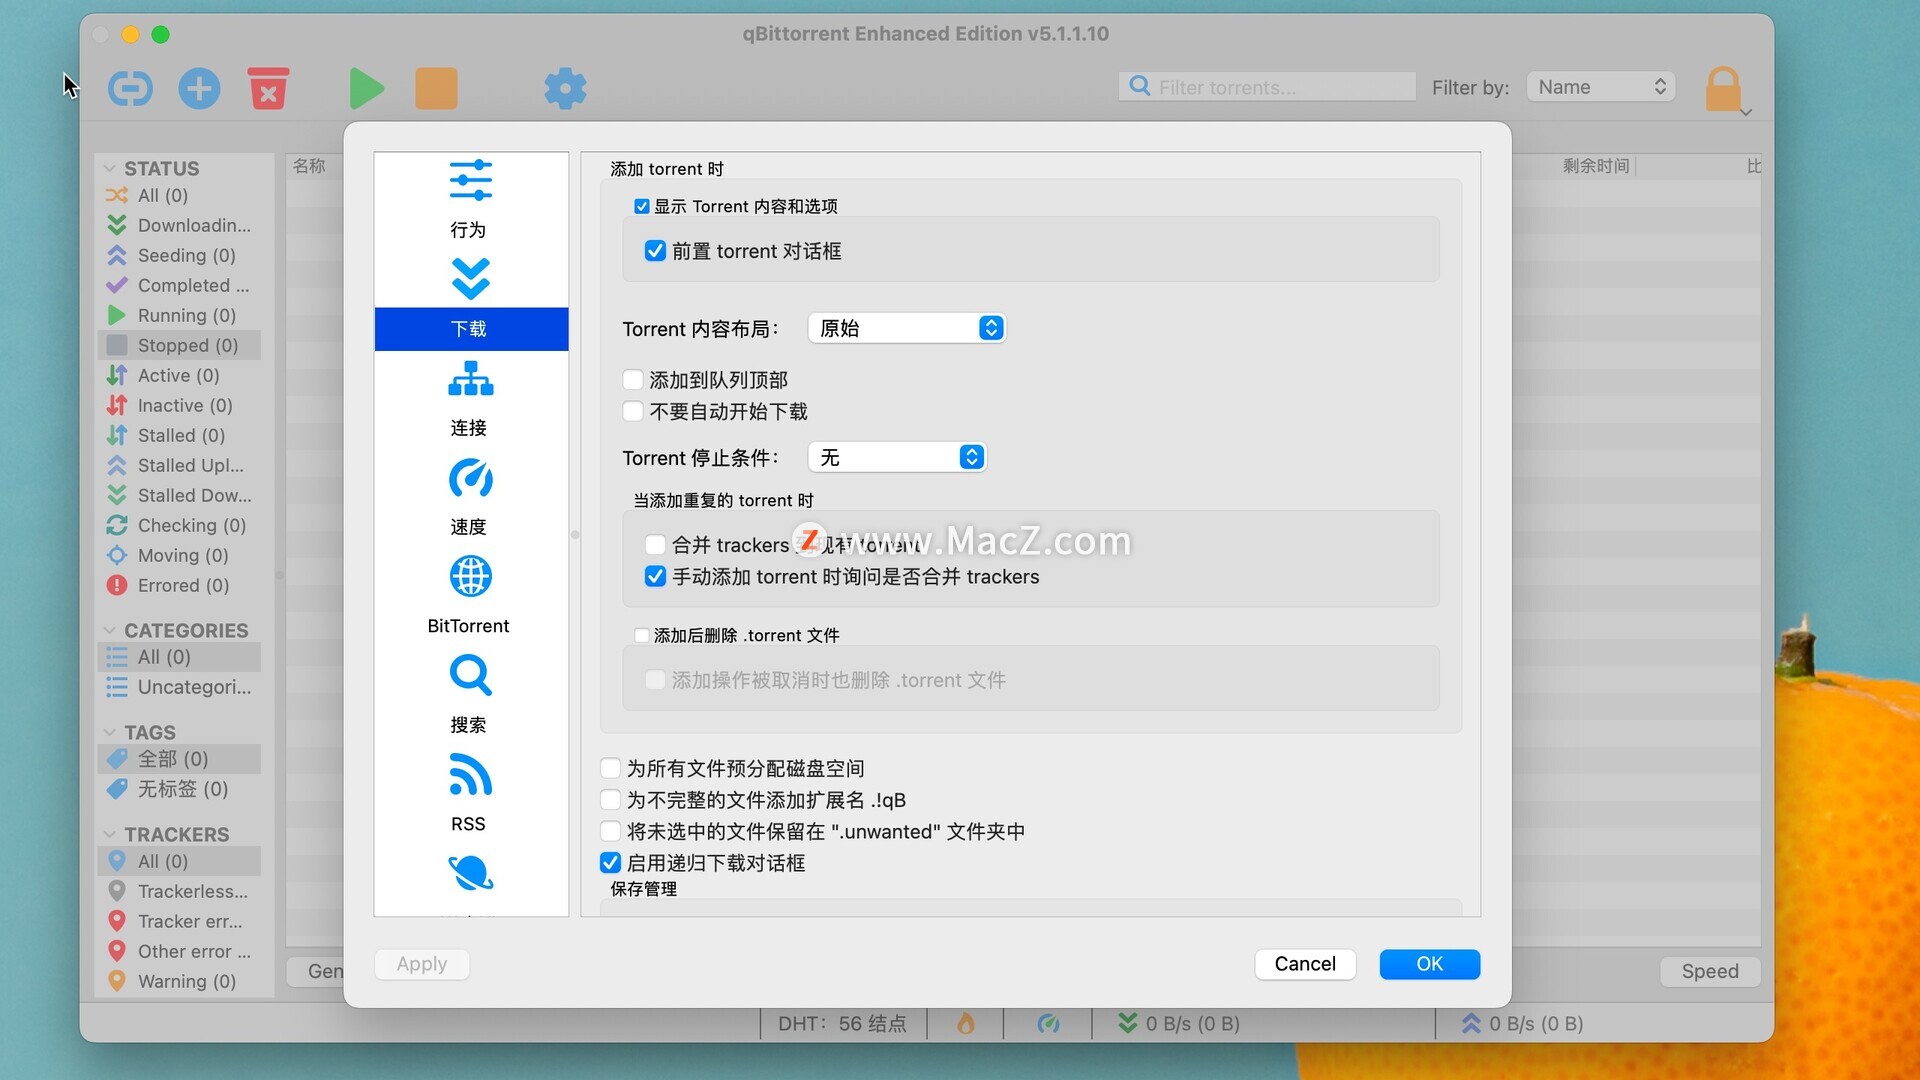
Task: Enable 添加后删除 .torrent 文件 checkbox
Action: pos(642,635)
